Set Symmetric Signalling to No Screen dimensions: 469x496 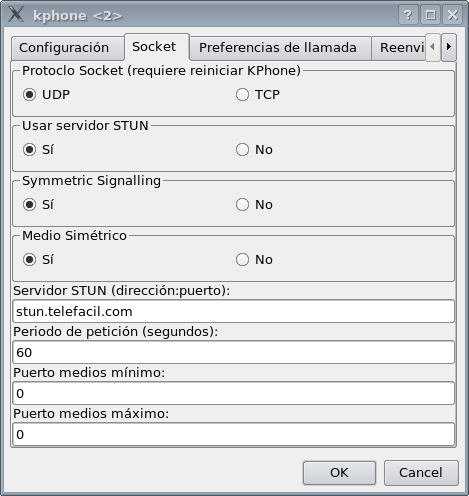[x=254, y=205]
